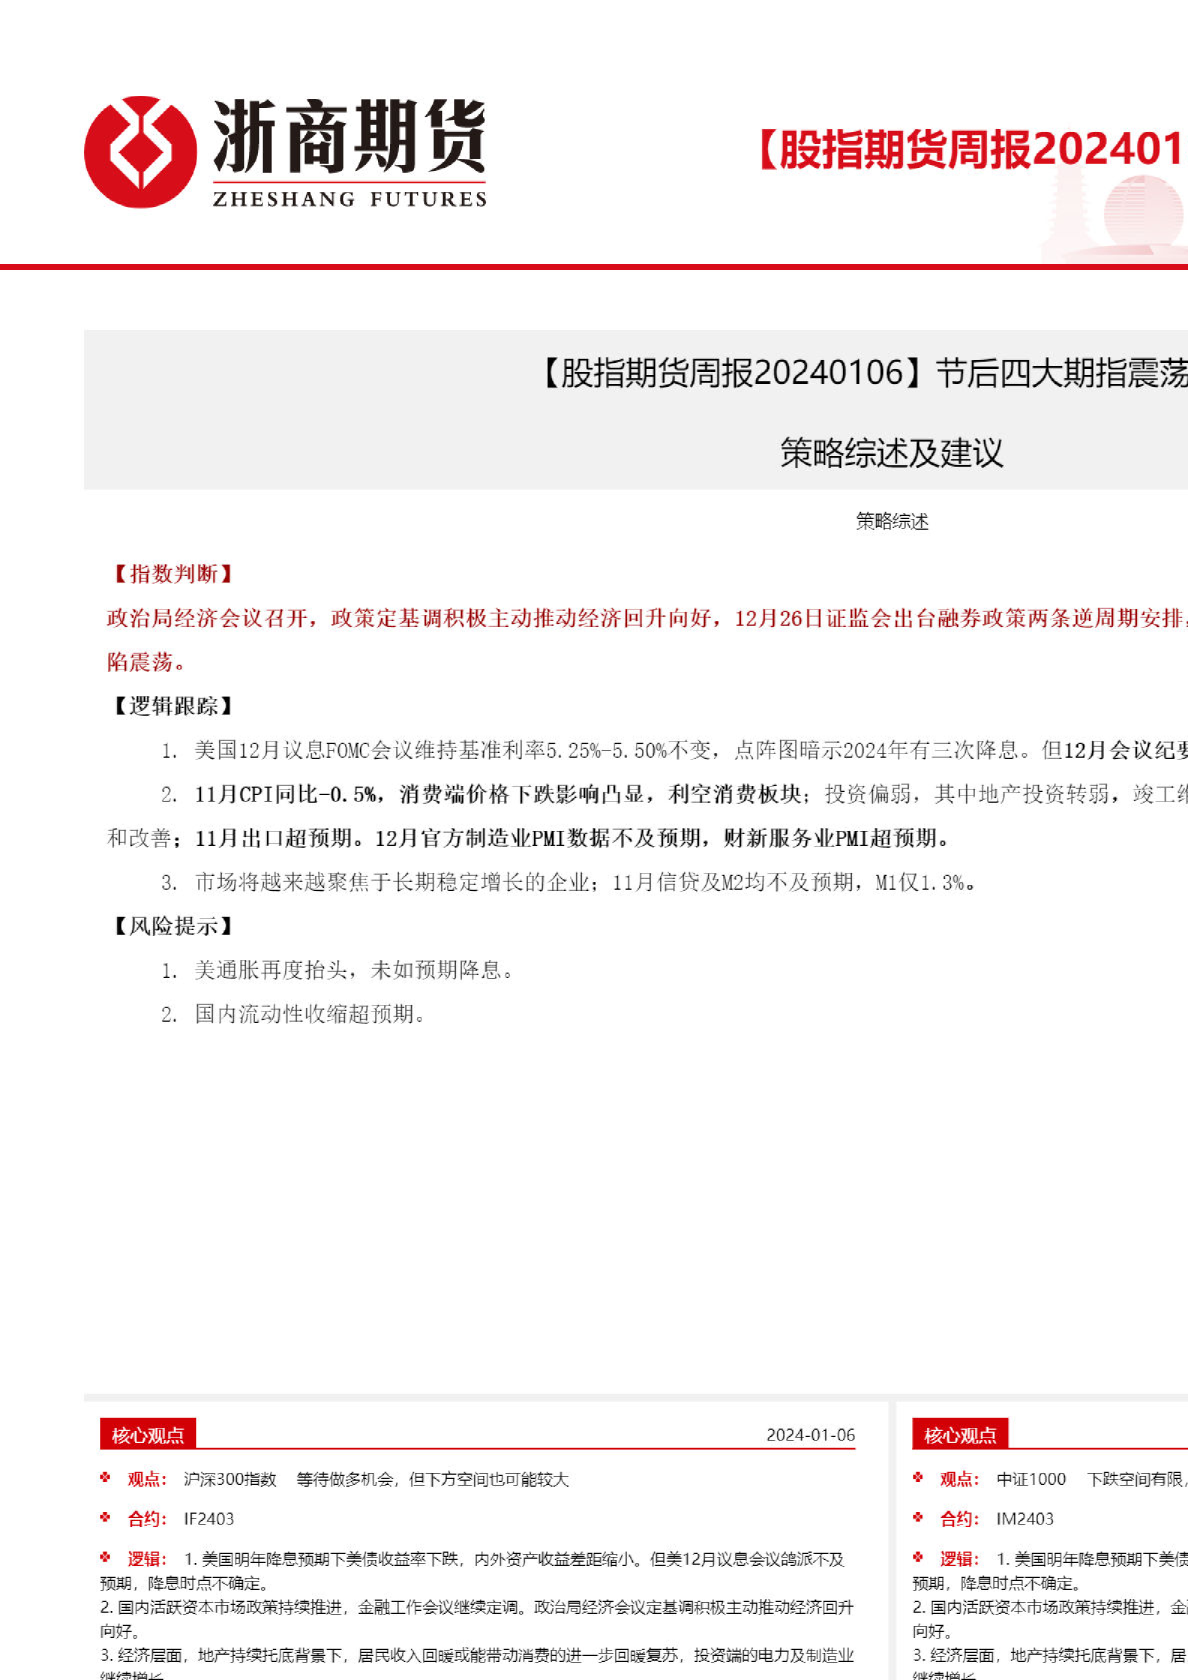Click the diamond bullet beside 合约 IF2403
The height and width of the screenshot is (1680, 1188).
point(105,1517)
